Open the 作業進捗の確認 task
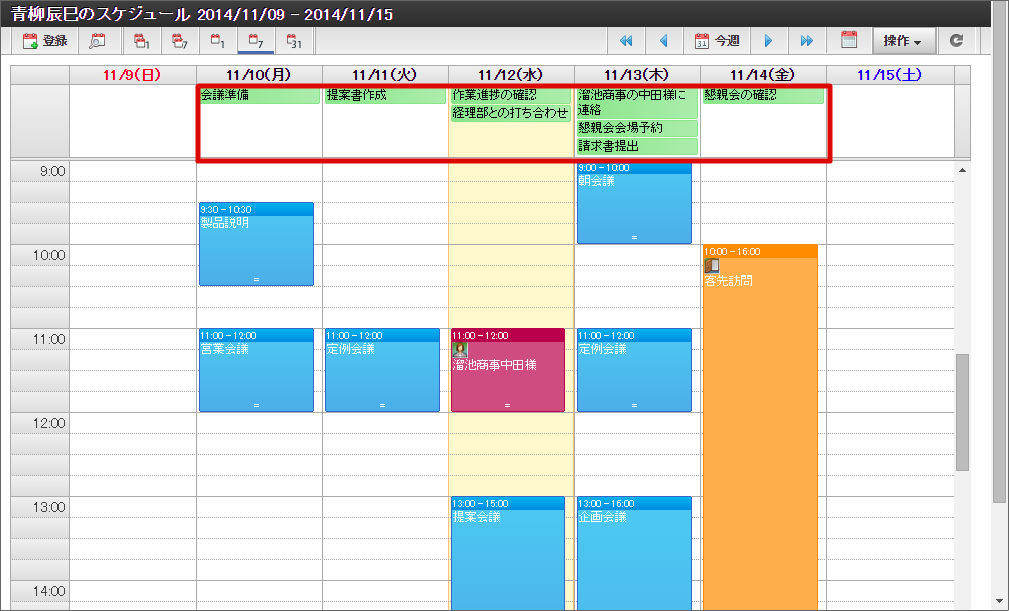 [x=511, y=95]
